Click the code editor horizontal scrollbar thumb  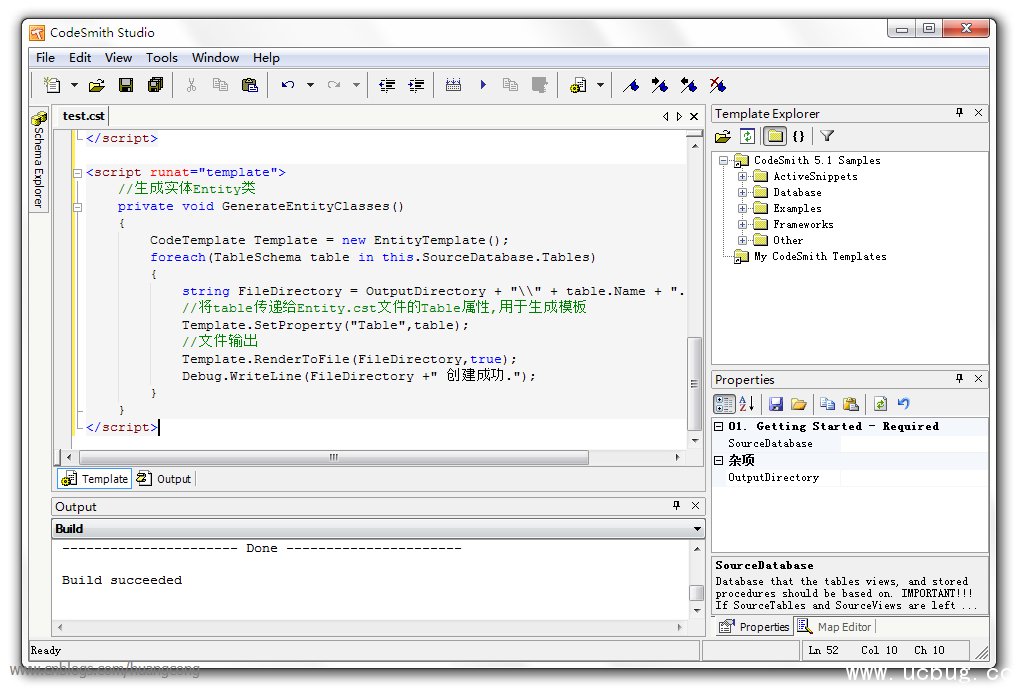coord(334,457)
